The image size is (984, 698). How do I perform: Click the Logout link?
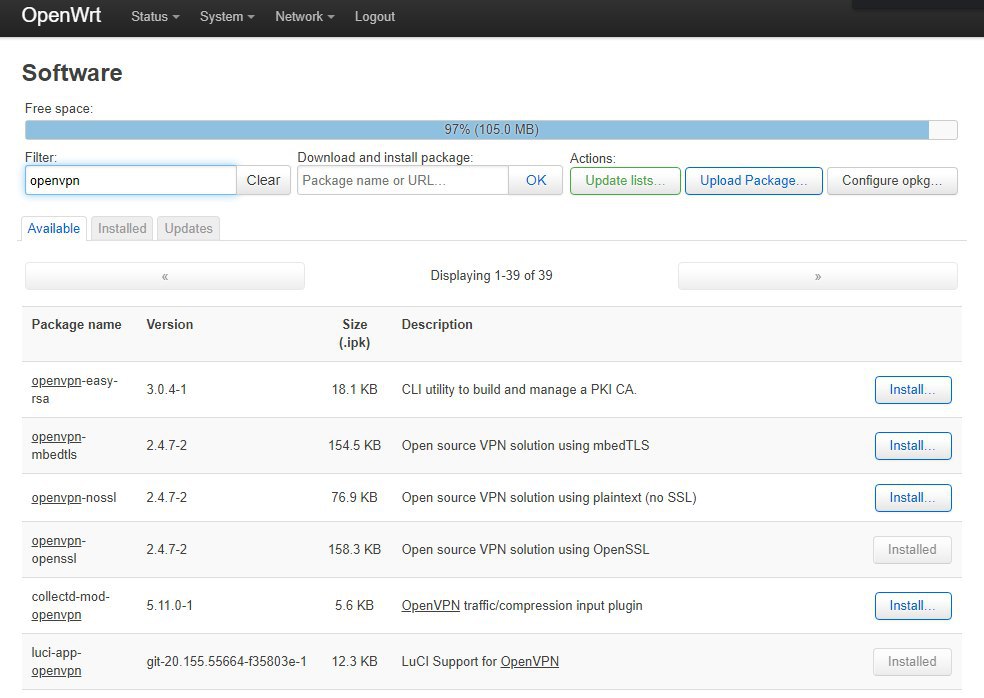tap(375, 17)
